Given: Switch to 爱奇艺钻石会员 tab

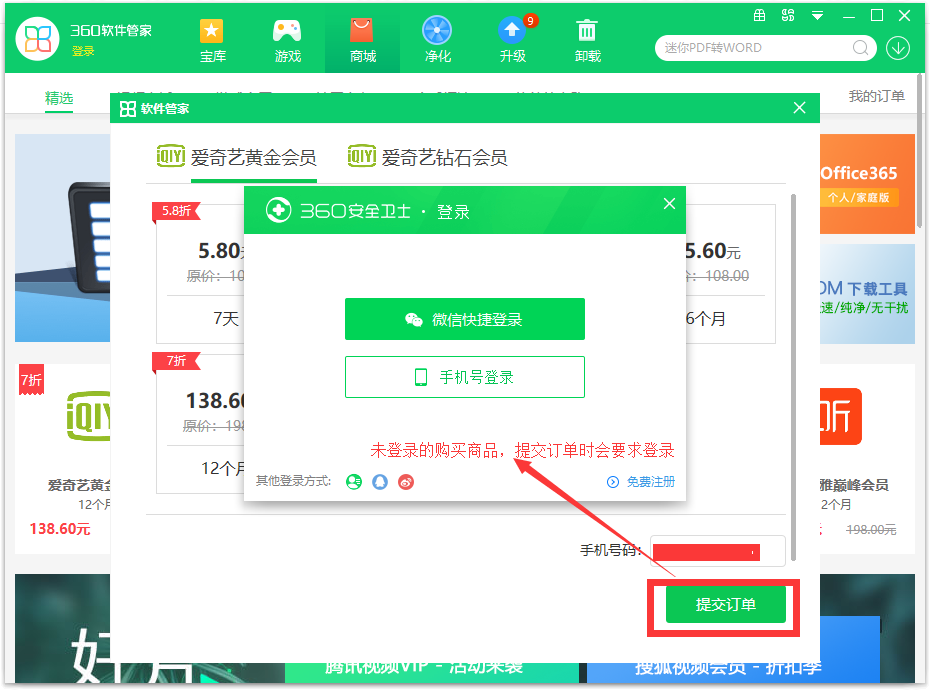Looking at the screenshot, I should point(427,157).
